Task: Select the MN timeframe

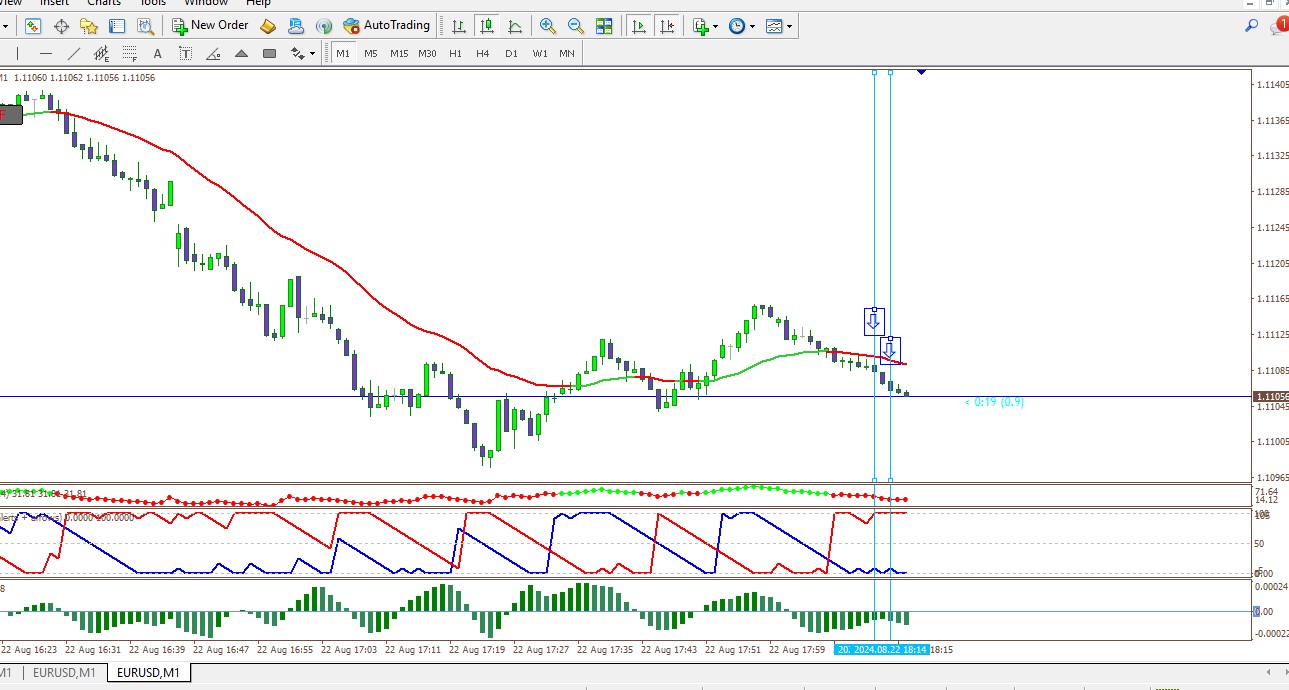Action: (x=567, y=53)
